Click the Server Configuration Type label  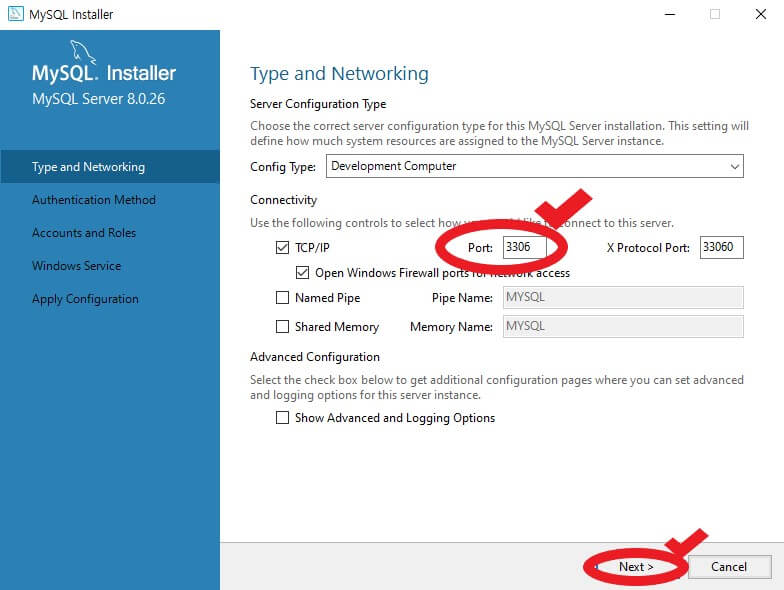pyautogui.click(x=318, y=104)
